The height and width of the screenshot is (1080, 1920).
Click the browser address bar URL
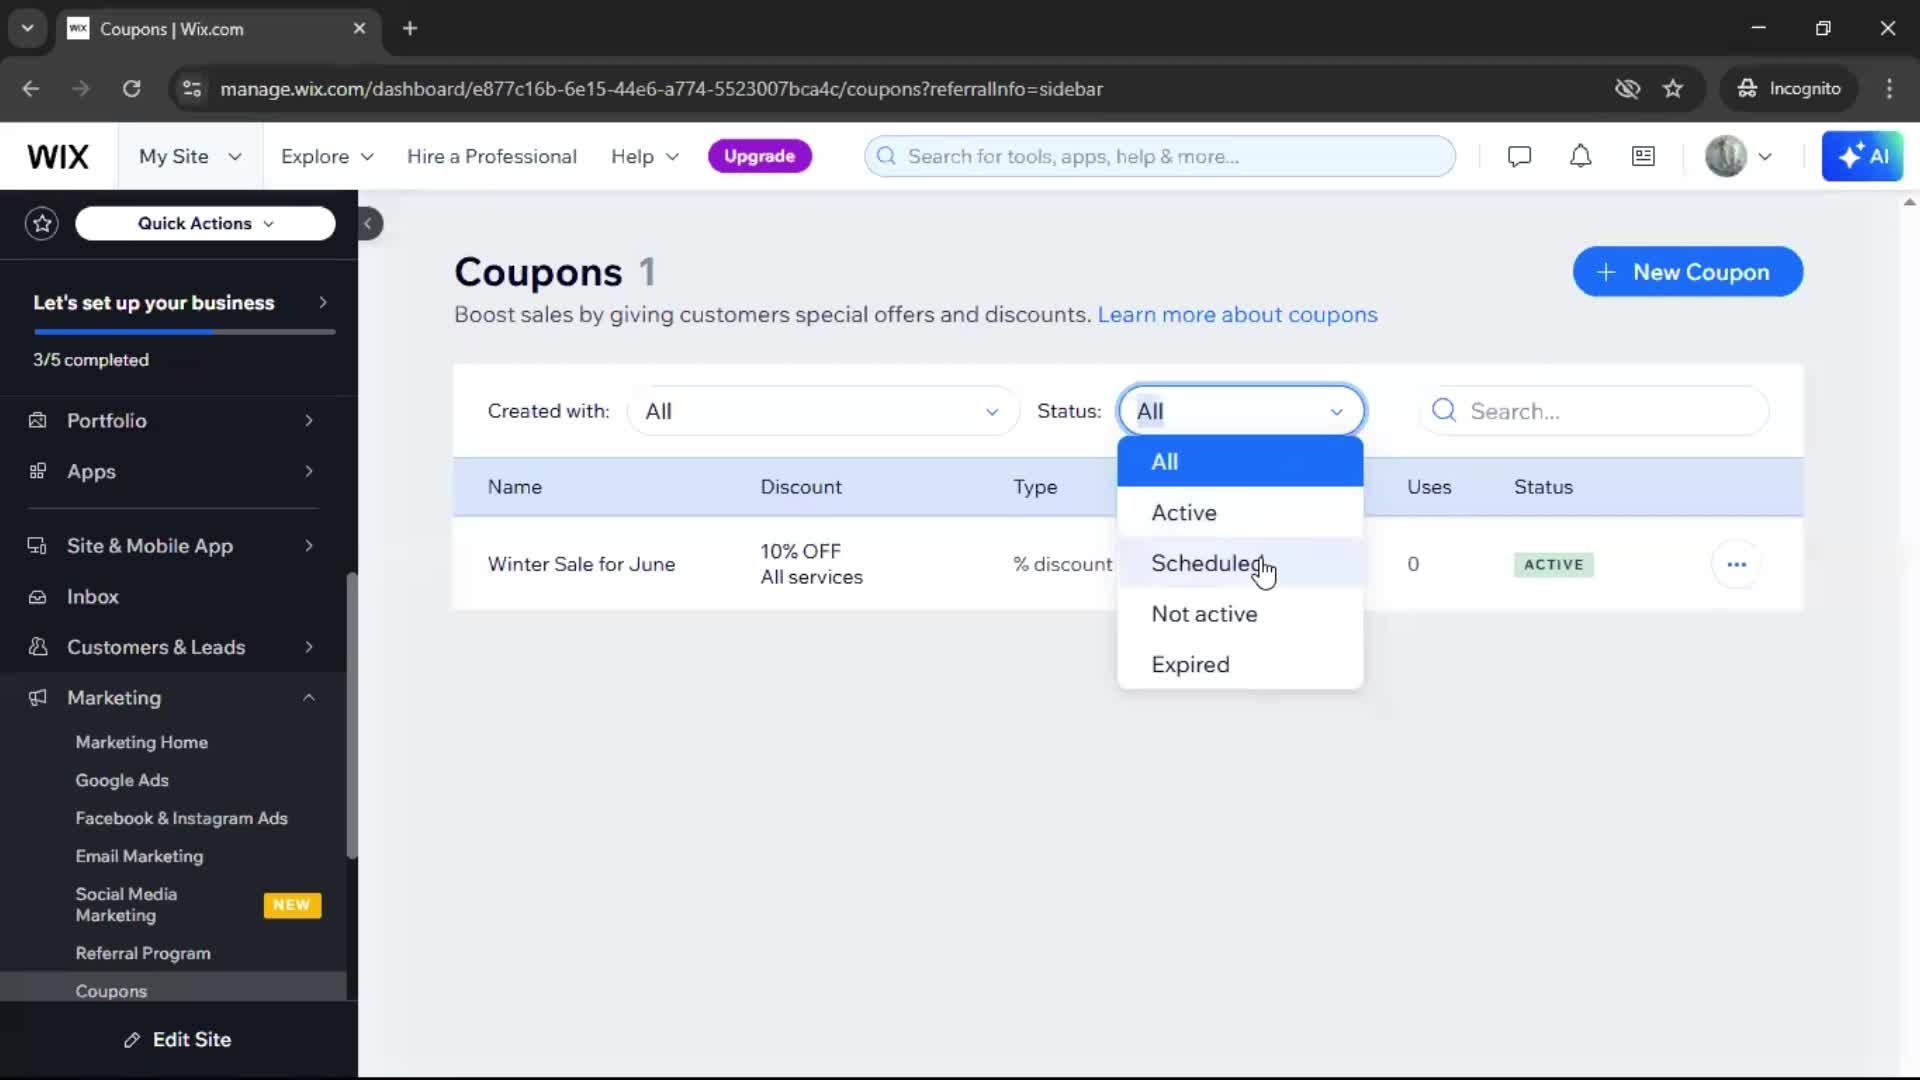point(661,88)
